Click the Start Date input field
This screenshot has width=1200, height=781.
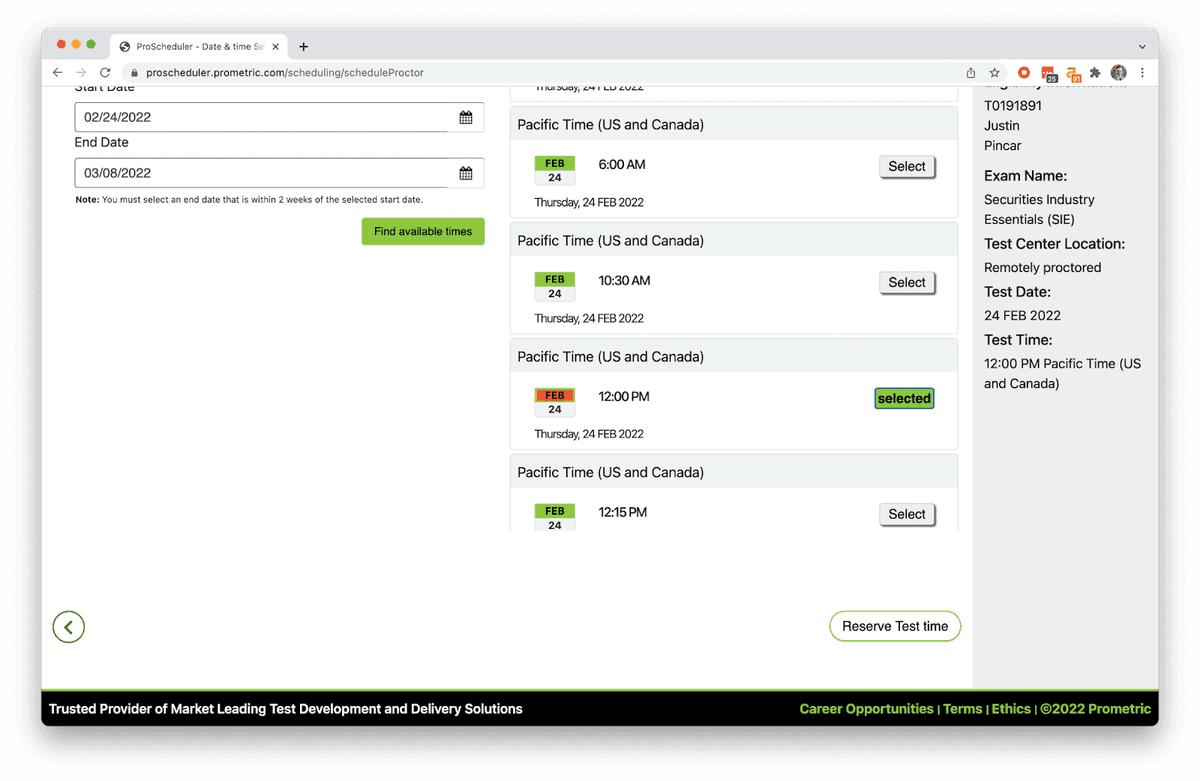click(262, 117)
